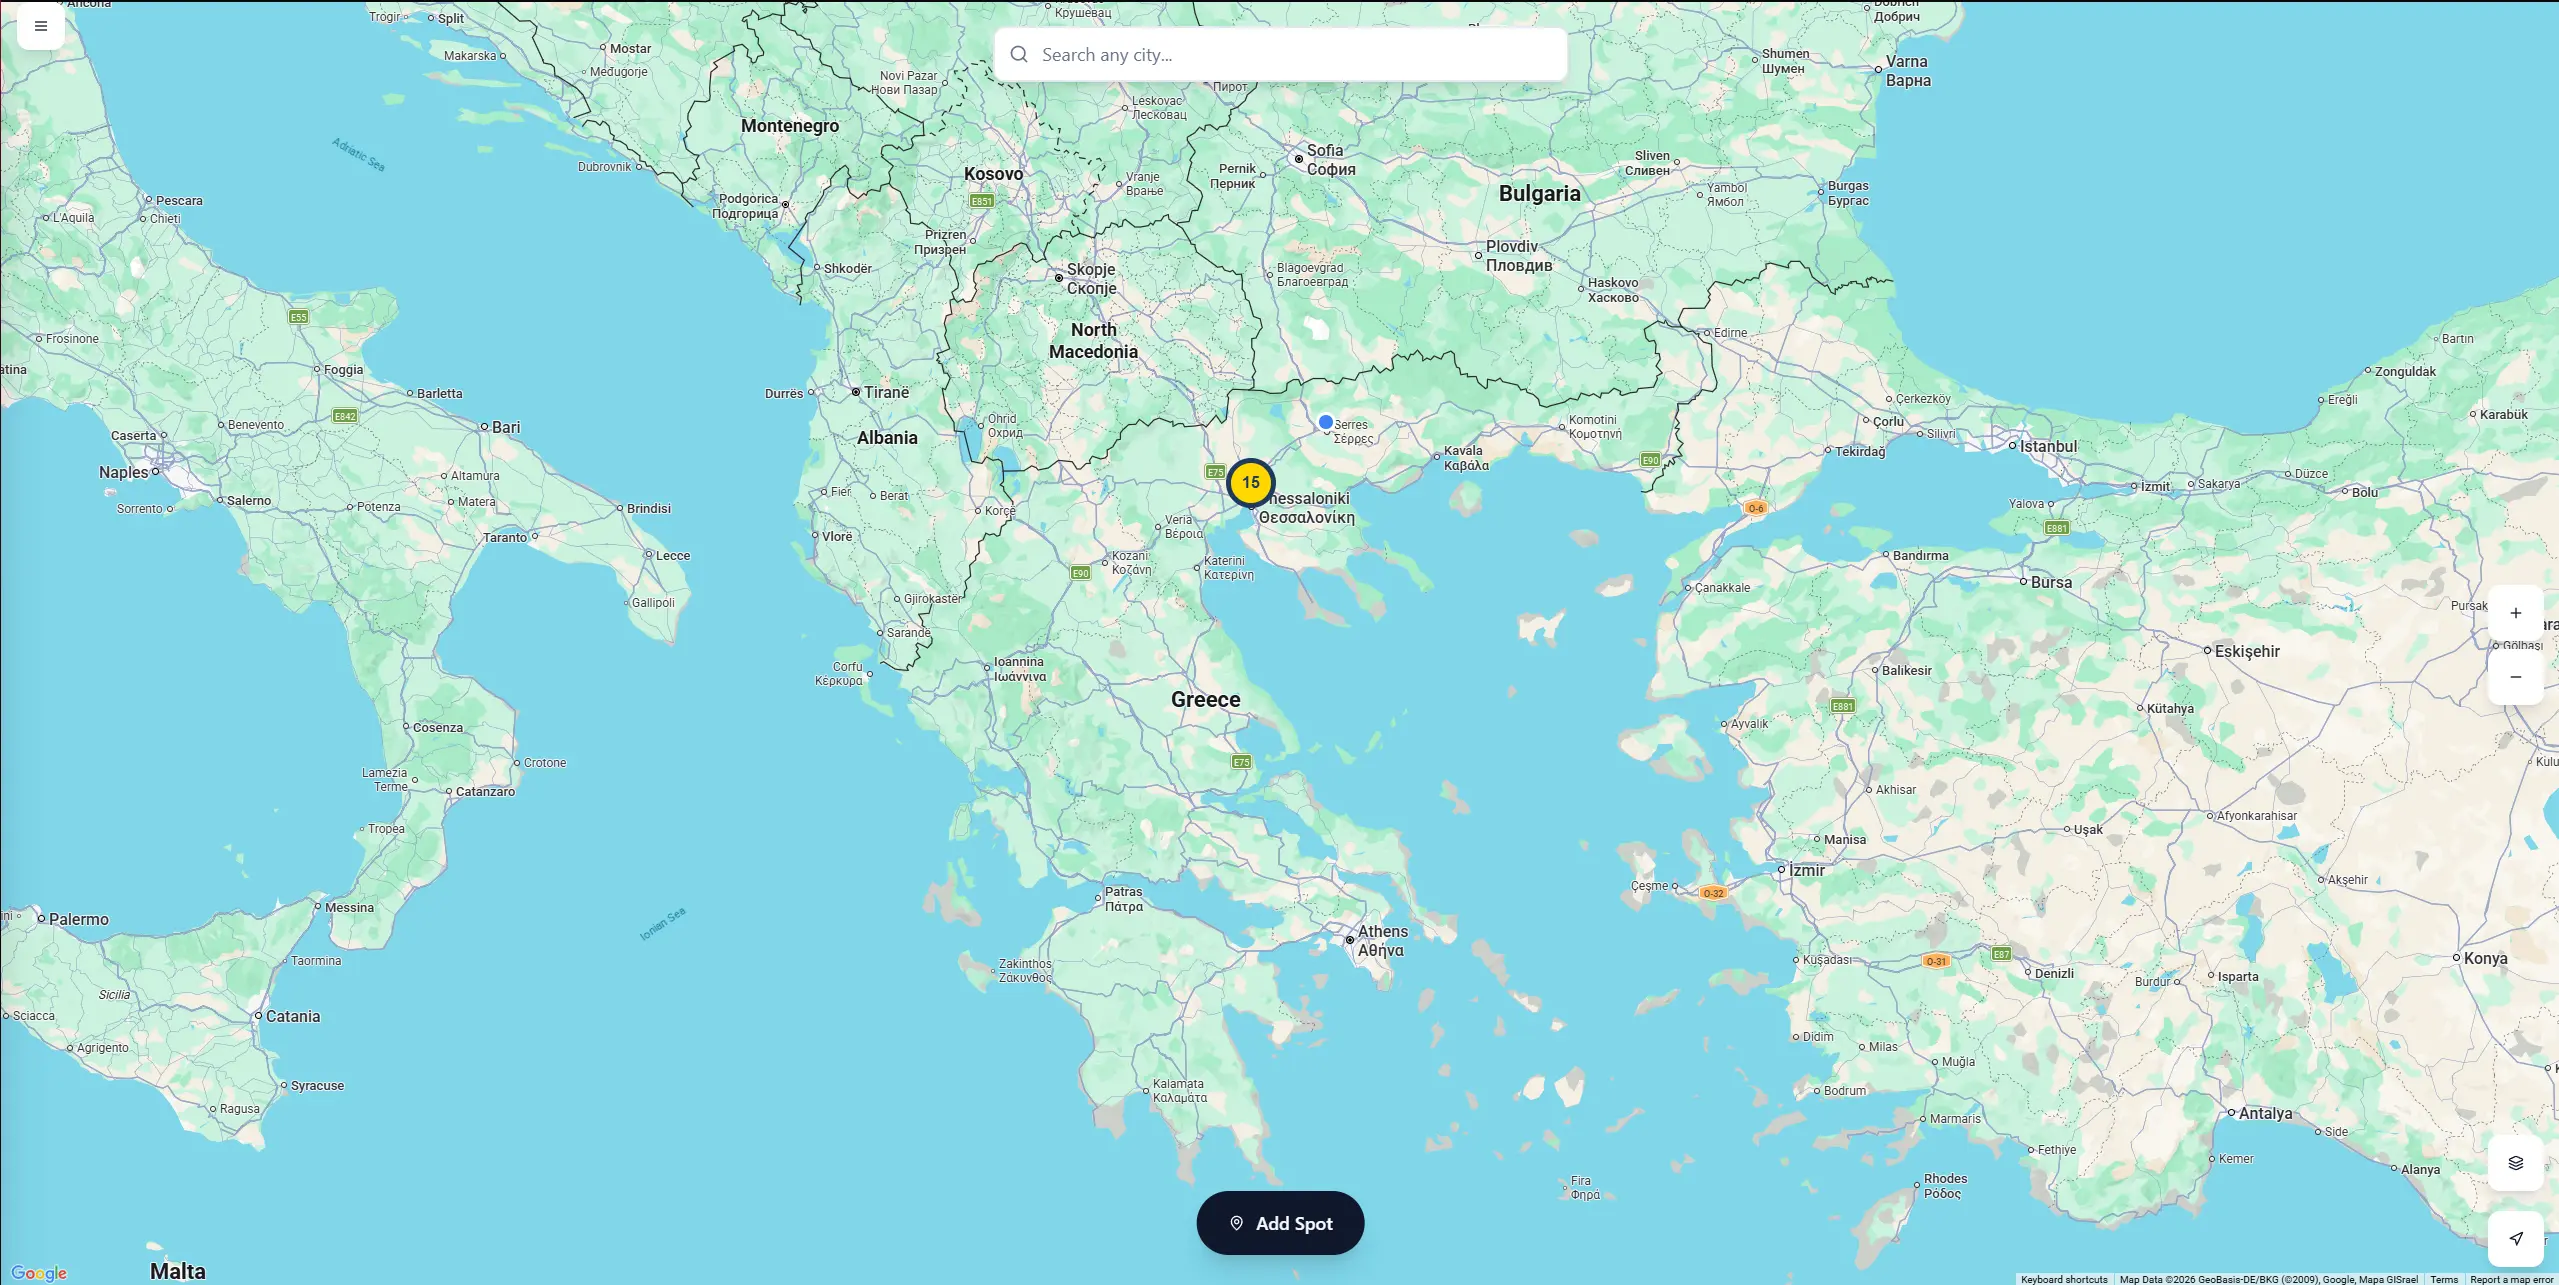
Task: Click Report a map error link
Action: pos(2511,1279)
